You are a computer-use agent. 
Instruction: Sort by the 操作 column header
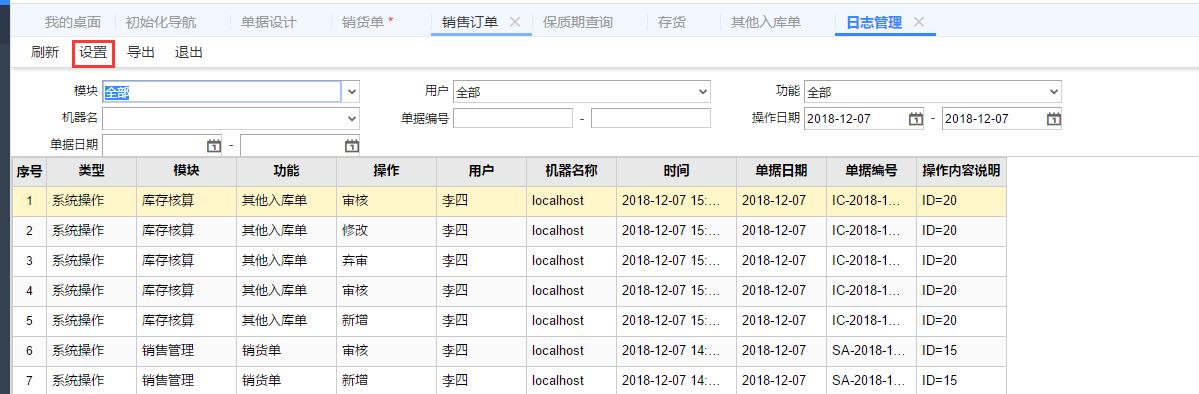pyautogui.click(x=386, y=171)
